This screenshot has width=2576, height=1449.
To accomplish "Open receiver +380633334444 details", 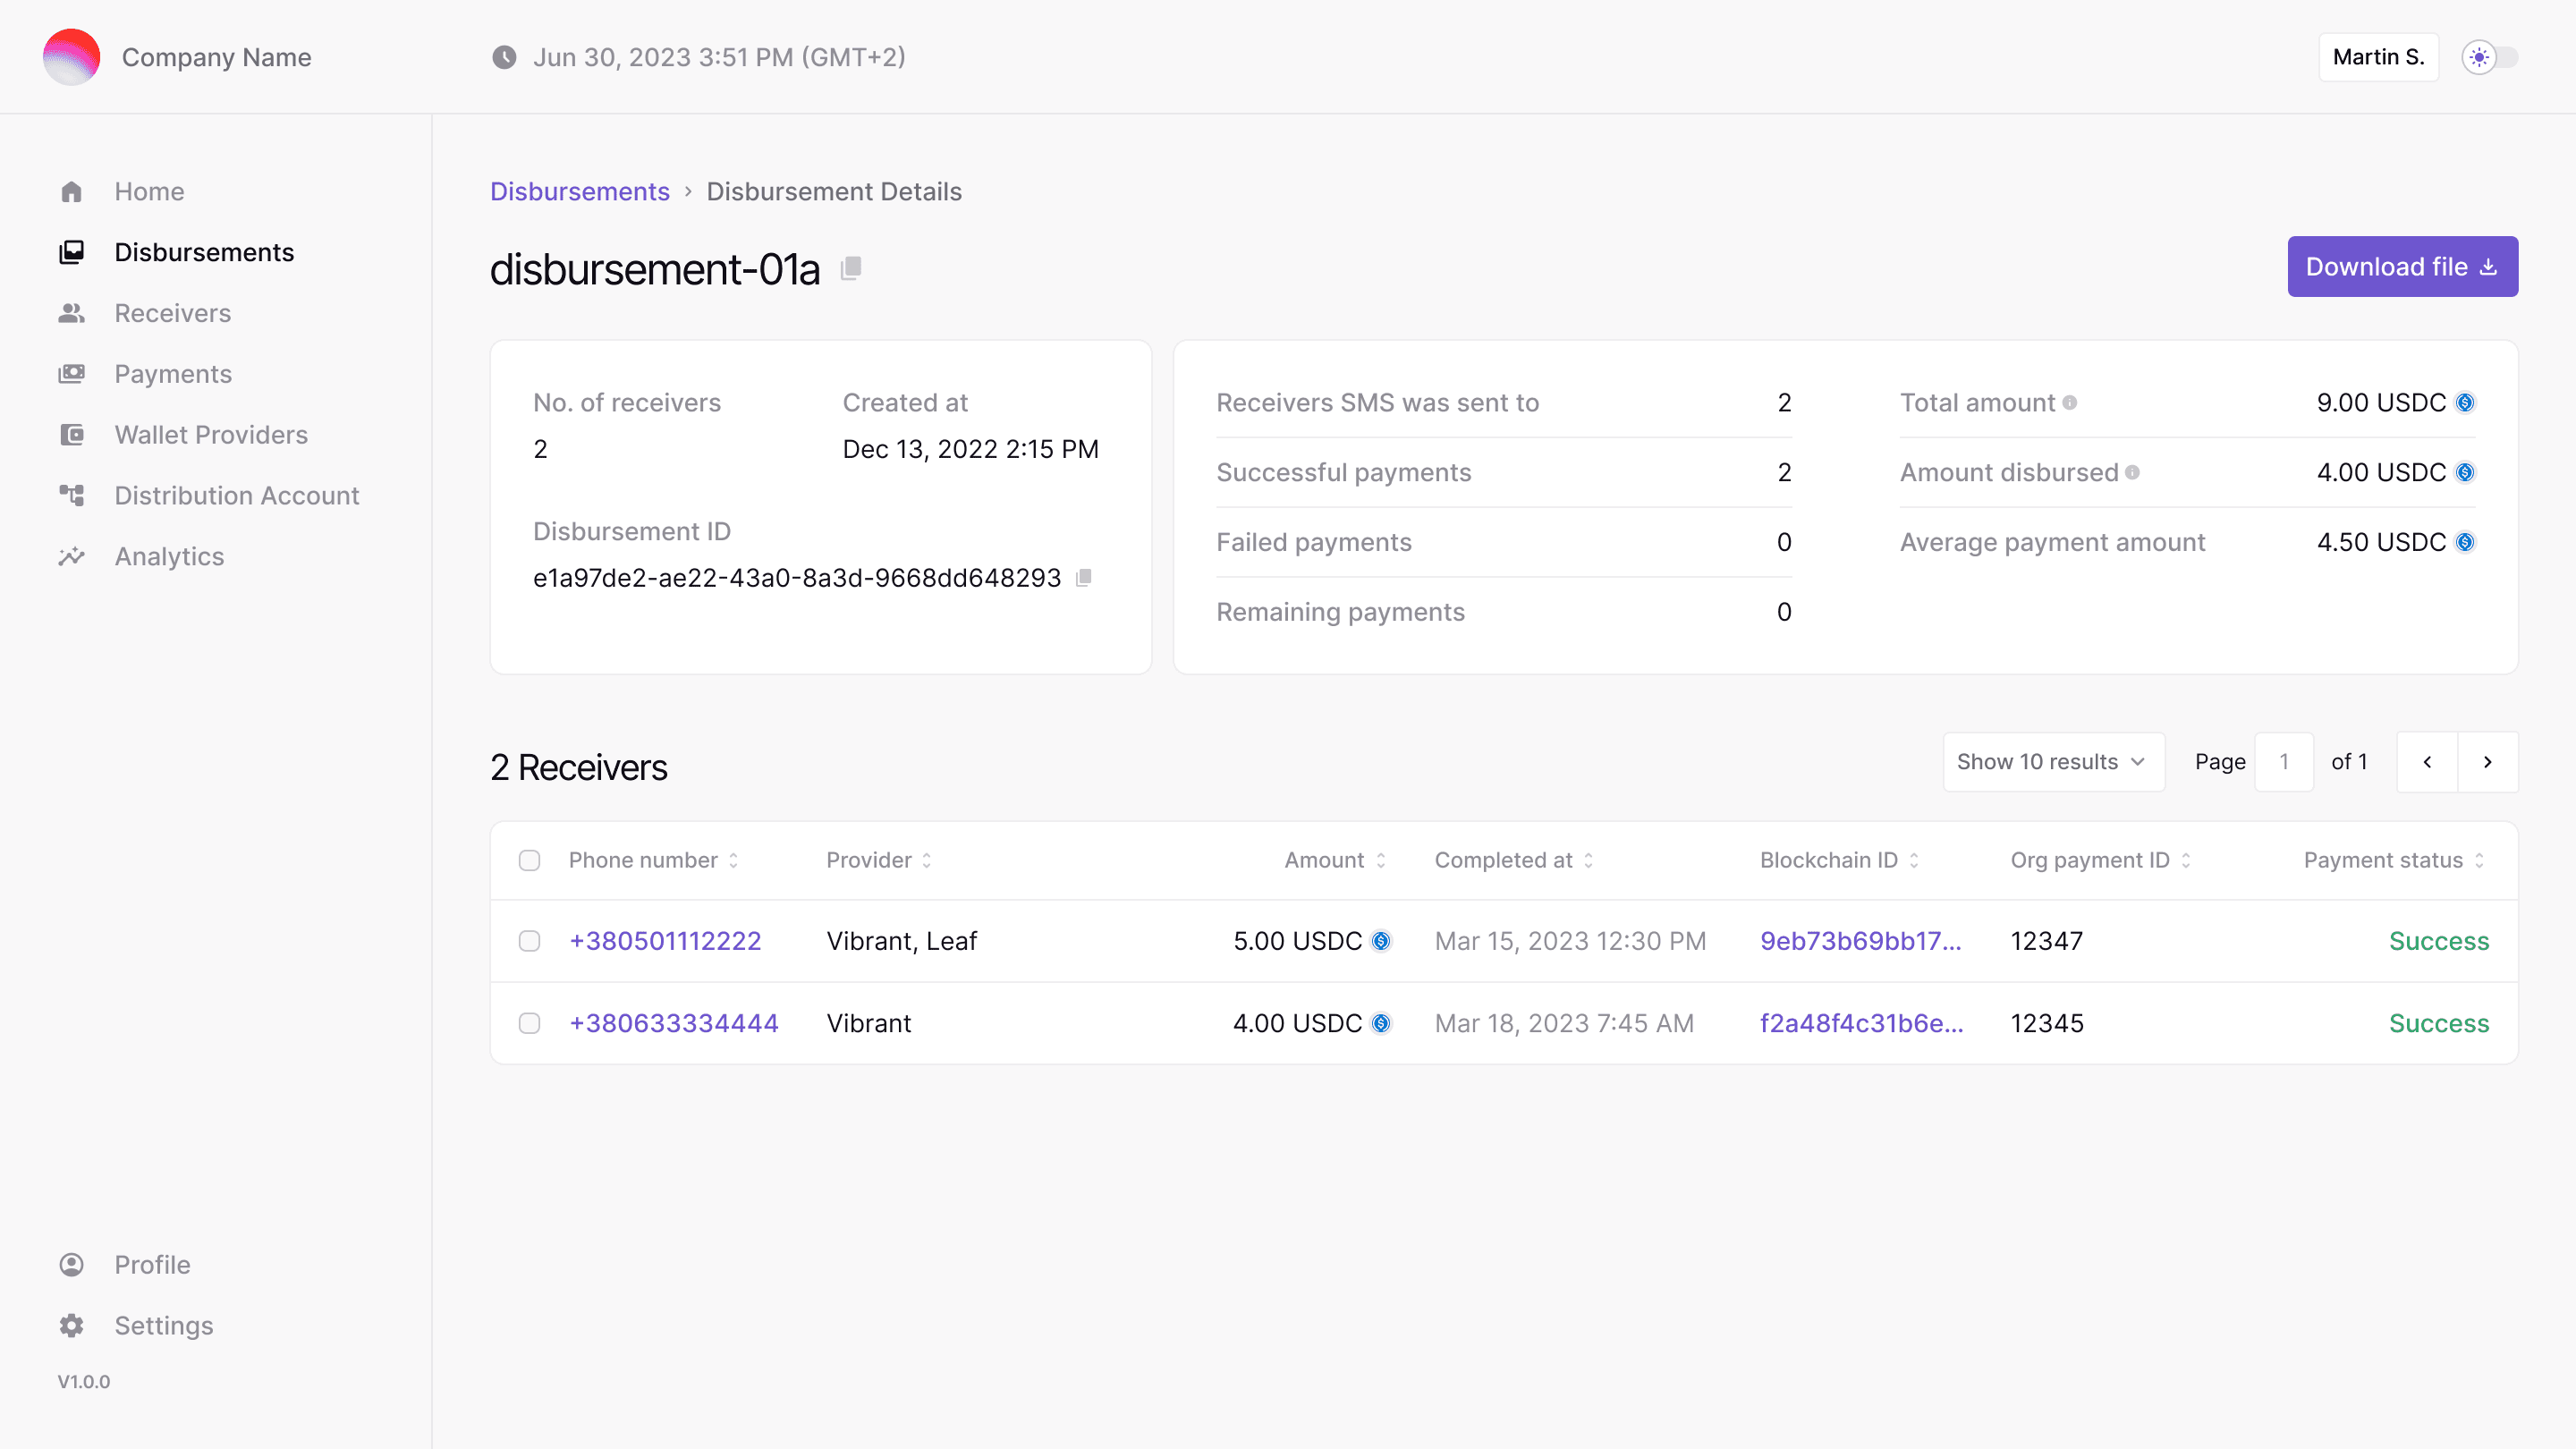I will point(674,1023).
